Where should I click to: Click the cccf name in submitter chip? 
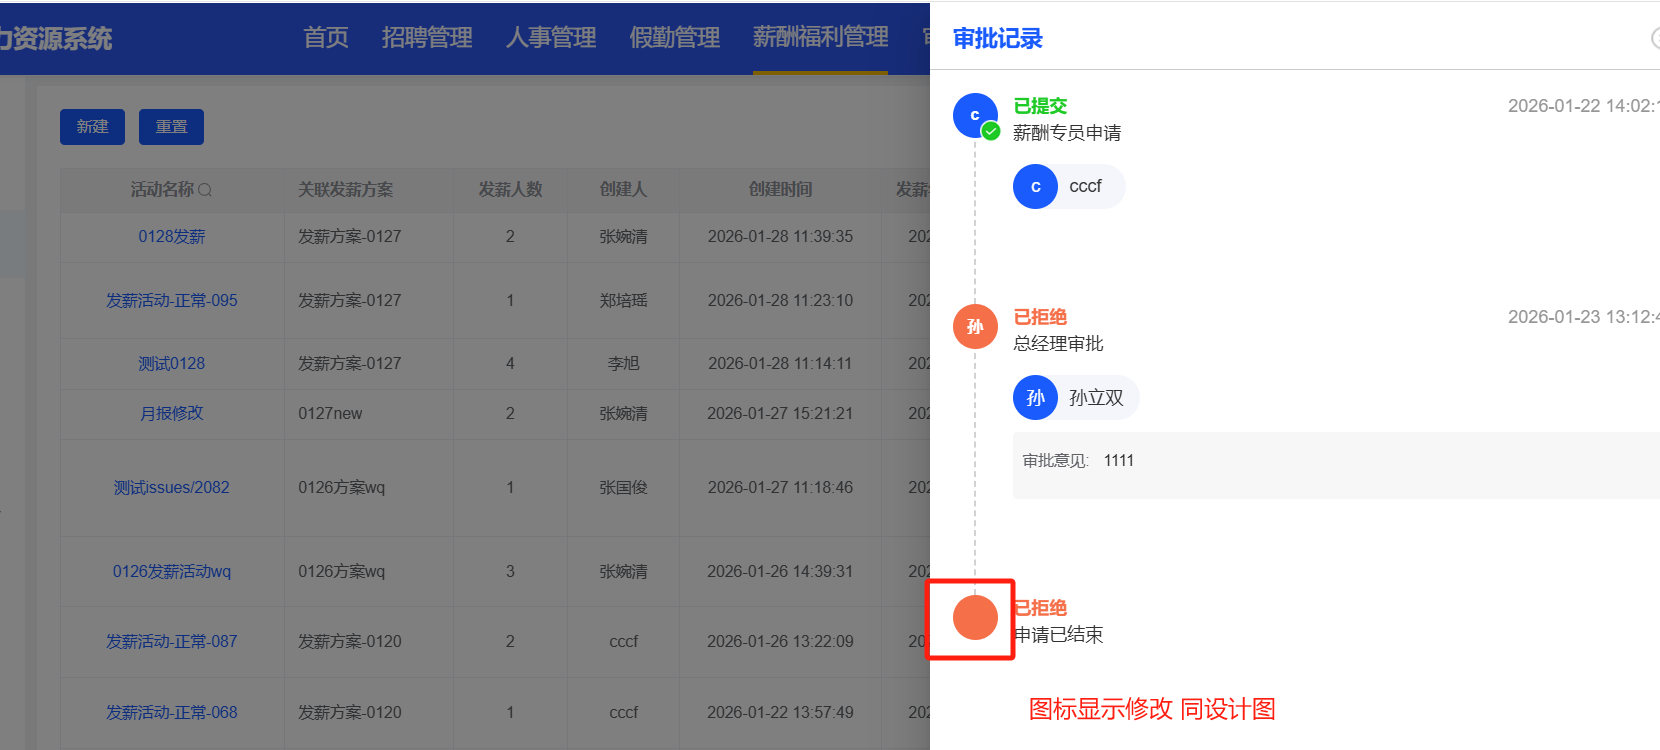pos(1085,187)
